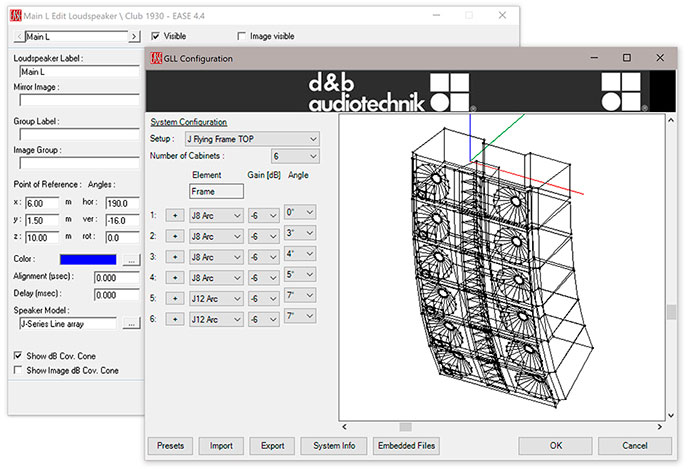The height and width of the screenshot is (469, 690).
Task: Click the hor angle field 190.0
Action: pyautogui.click(x=123, y=203)
